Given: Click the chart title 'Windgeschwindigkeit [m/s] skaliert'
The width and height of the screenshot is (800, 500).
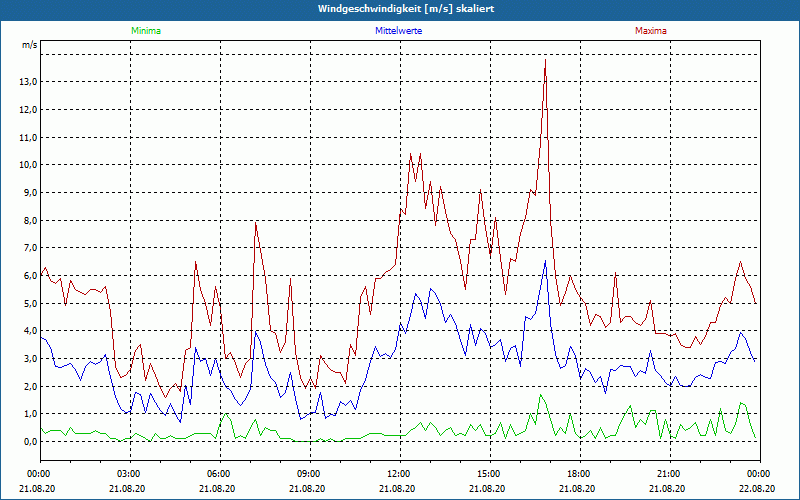Looking at the screenshot, I should 406,9.
